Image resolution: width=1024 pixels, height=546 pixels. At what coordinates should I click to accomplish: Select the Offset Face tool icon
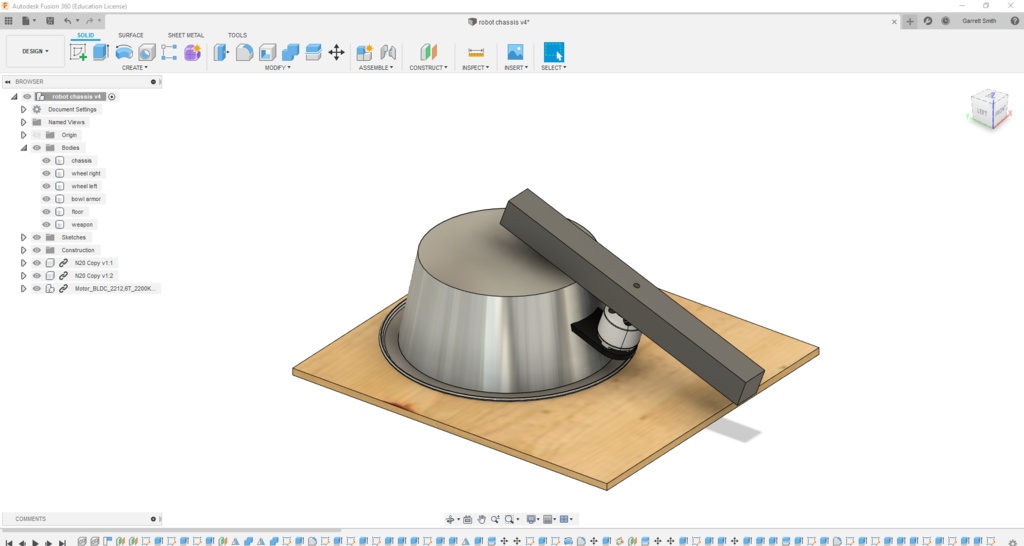tap(313, 52)
